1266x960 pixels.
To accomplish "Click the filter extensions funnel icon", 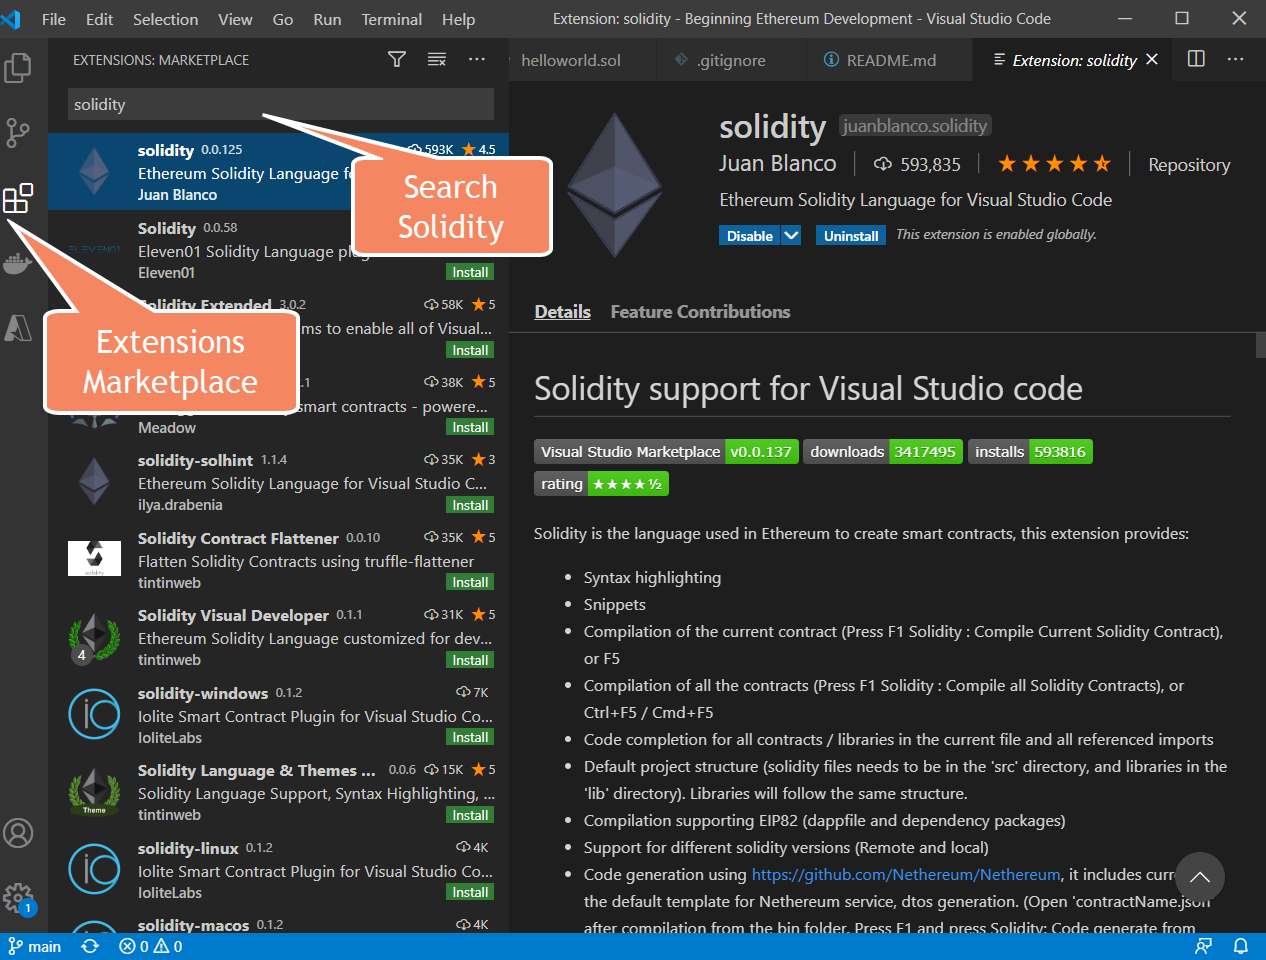I will [396, 59].
